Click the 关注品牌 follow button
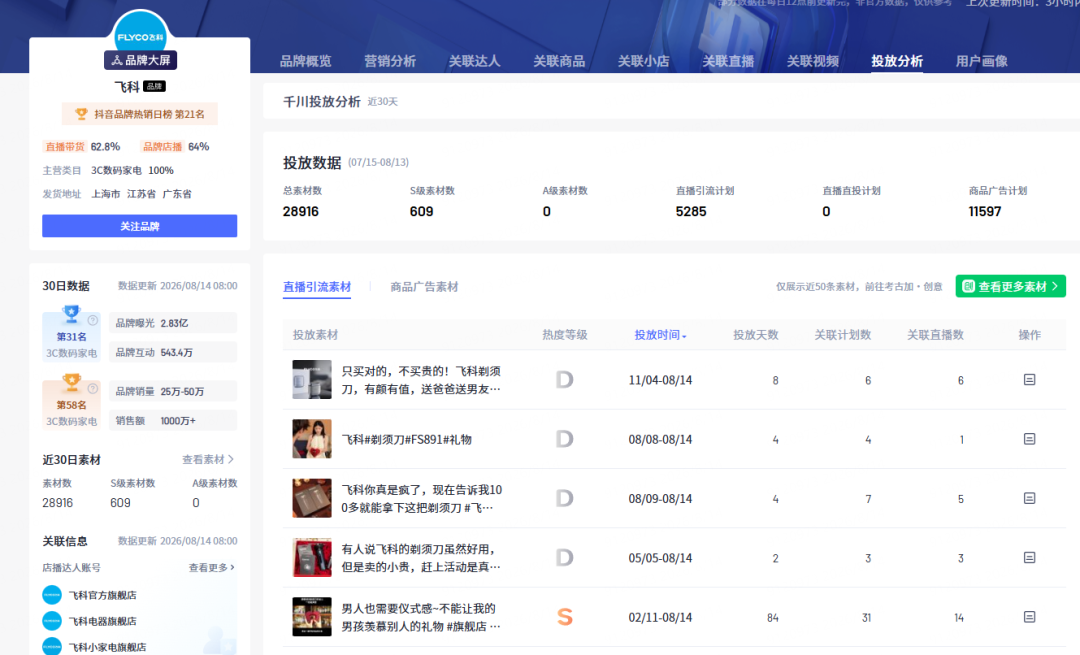This screenshot has width=1080, height=655. point(140,226)
